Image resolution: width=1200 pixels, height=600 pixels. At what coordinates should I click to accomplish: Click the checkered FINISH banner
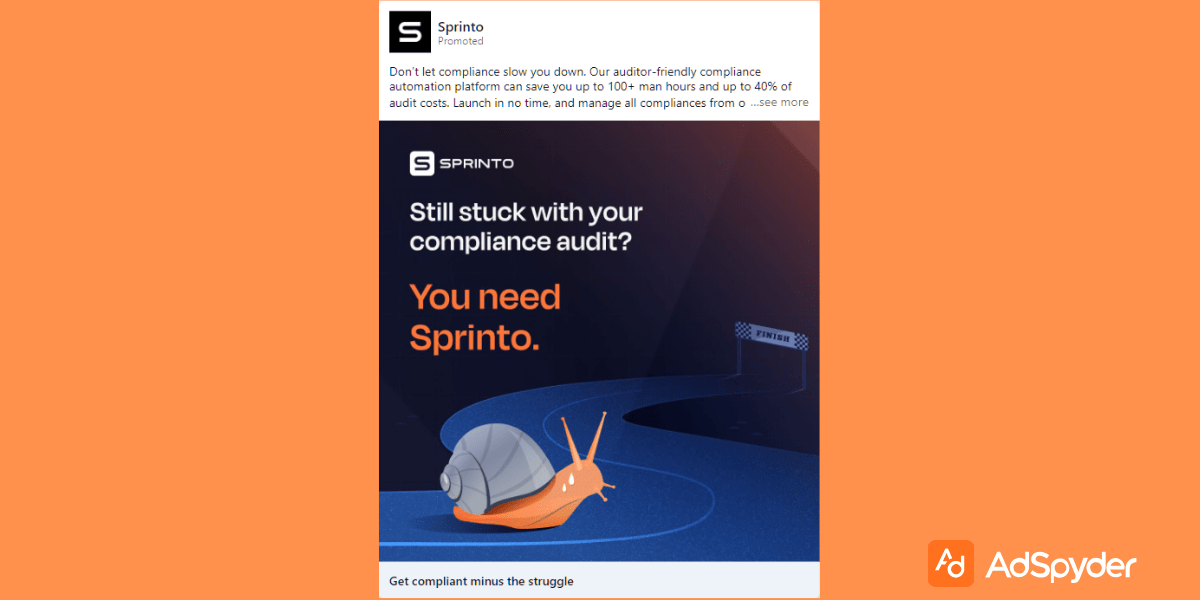771,337
